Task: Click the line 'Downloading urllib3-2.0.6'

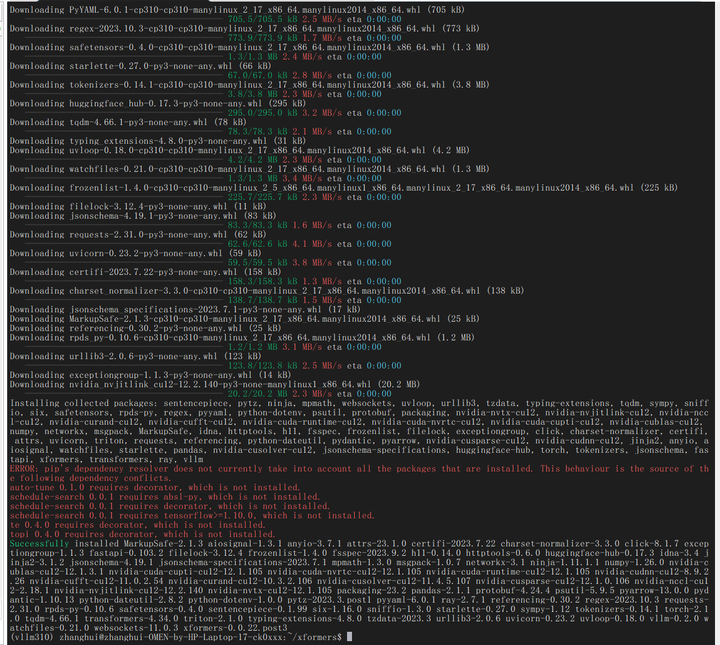Action: point(135,356)
